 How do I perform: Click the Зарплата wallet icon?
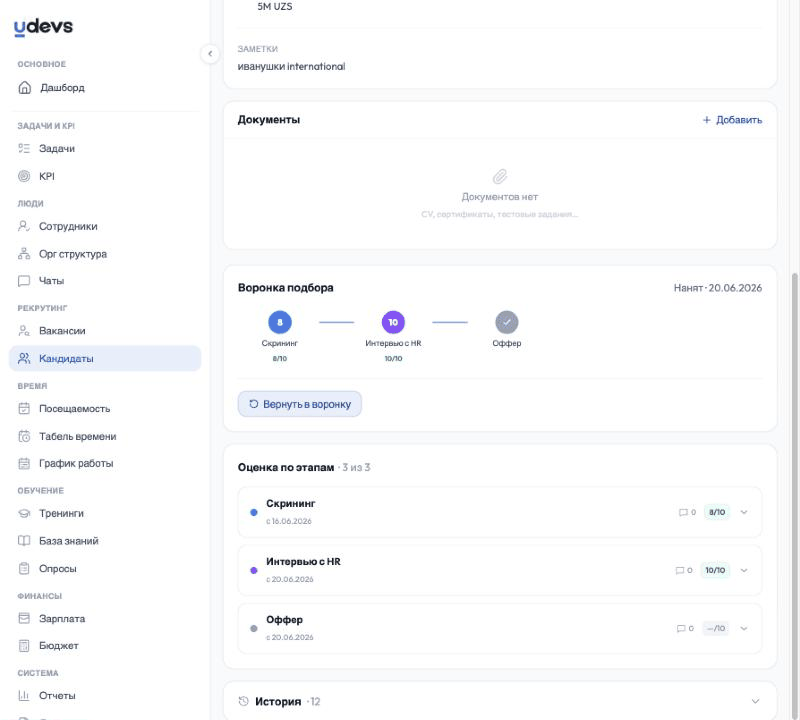[x=24, y=618]
